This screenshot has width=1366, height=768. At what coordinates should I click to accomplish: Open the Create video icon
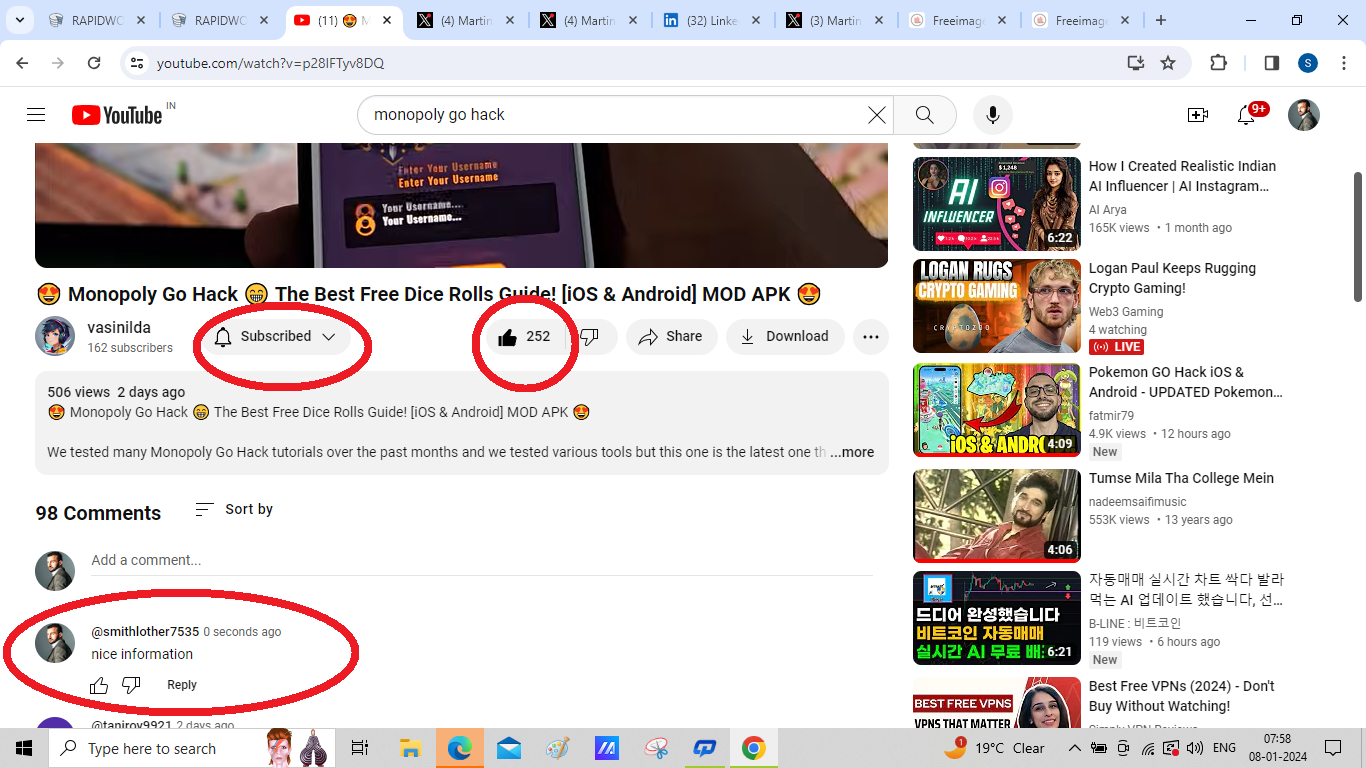[x=1198, y=115]
